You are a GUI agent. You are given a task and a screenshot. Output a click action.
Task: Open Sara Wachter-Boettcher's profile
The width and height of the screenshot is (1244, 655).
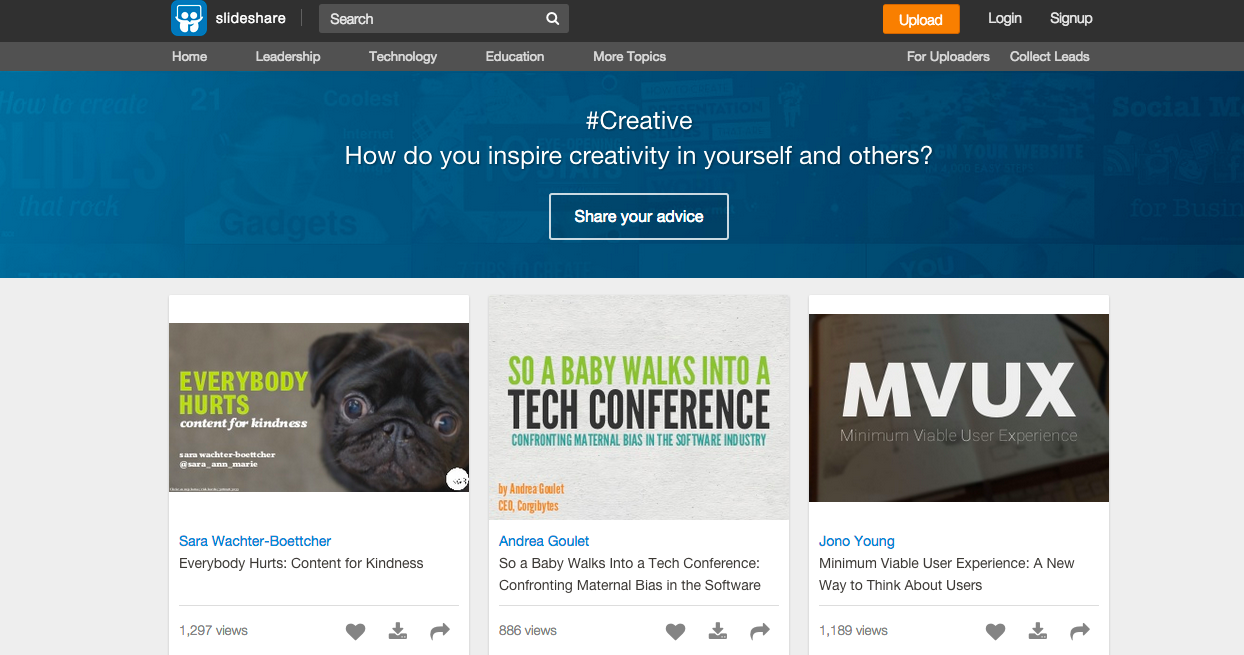[254, 540]
